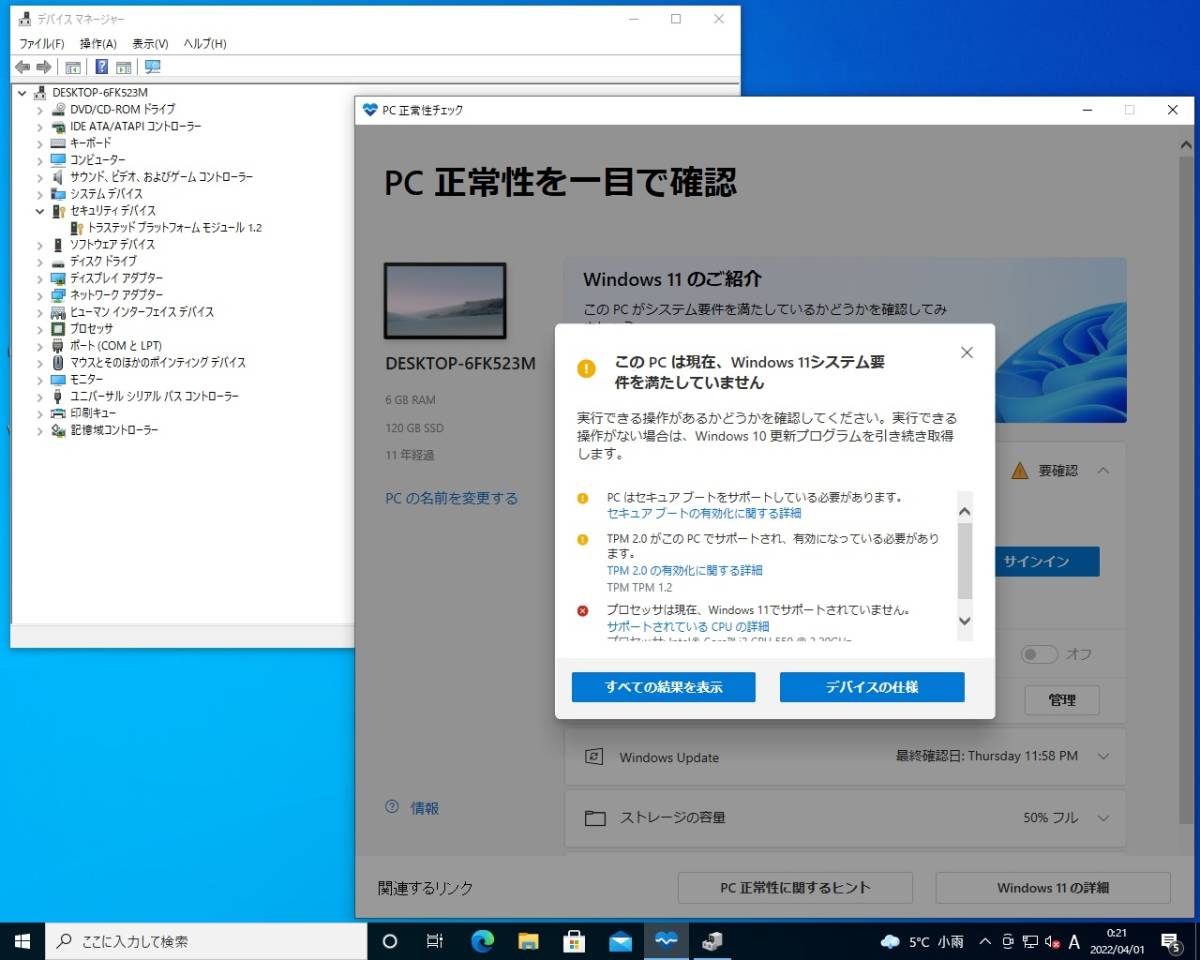The width and height of the screenshot is (1200, 960).
Task: Expand the プロセッサ tree node
Action: [40, 328]
